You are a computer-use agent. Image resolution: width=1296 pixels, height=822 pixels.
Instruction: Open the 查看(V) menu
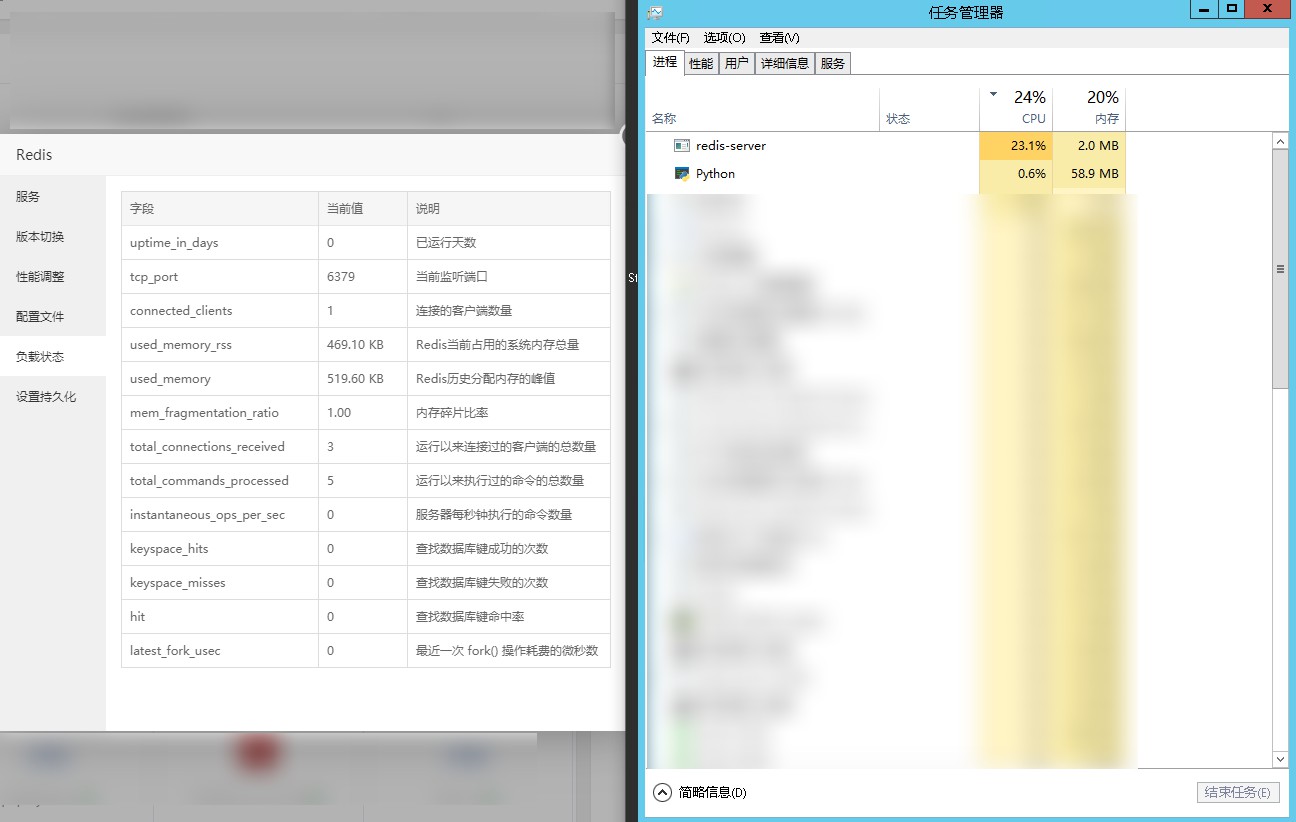point(780,38)
